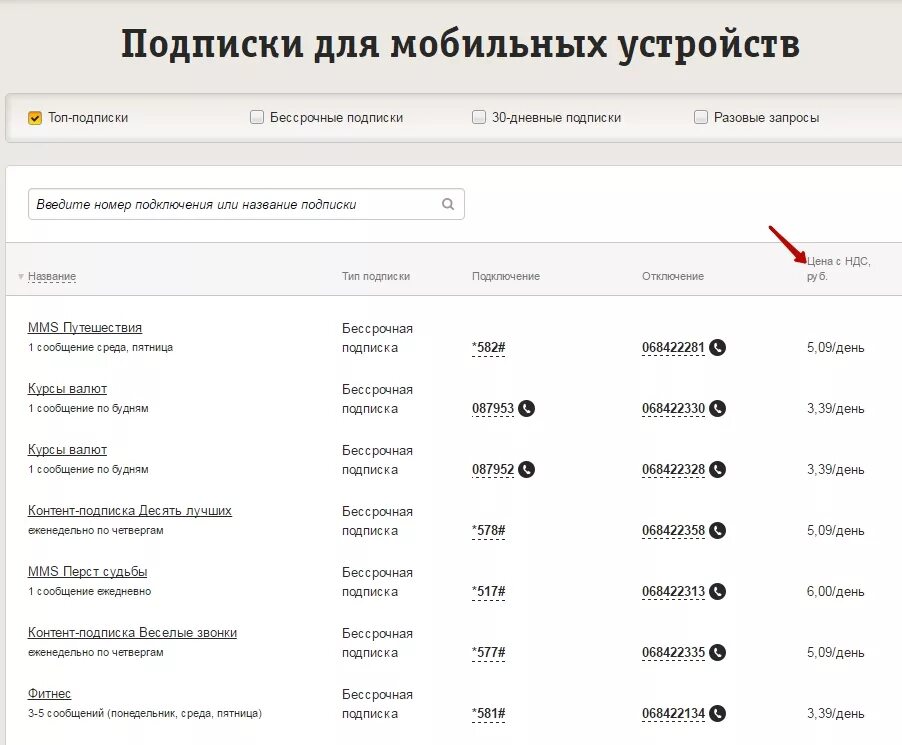Screen dimensions: 902x745
Task: Click price 5,09/день in Десять лучших row
Action: click(x=835, y=530)
